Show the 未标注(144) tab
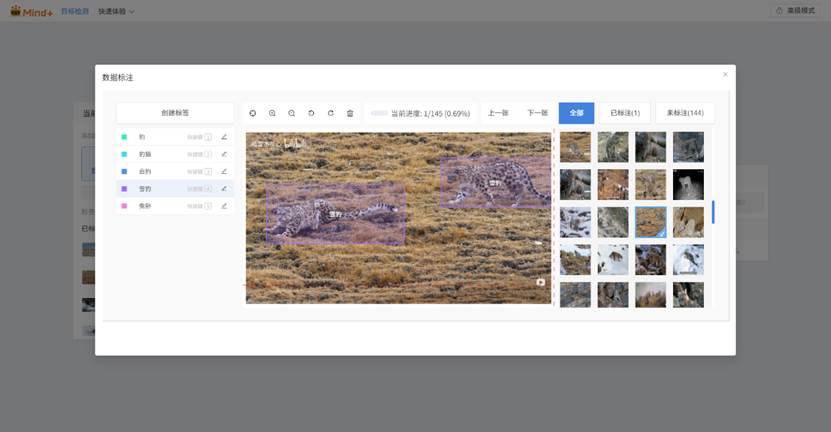Image resolution: width=831 pixels, height=432 pixels. 685,113
